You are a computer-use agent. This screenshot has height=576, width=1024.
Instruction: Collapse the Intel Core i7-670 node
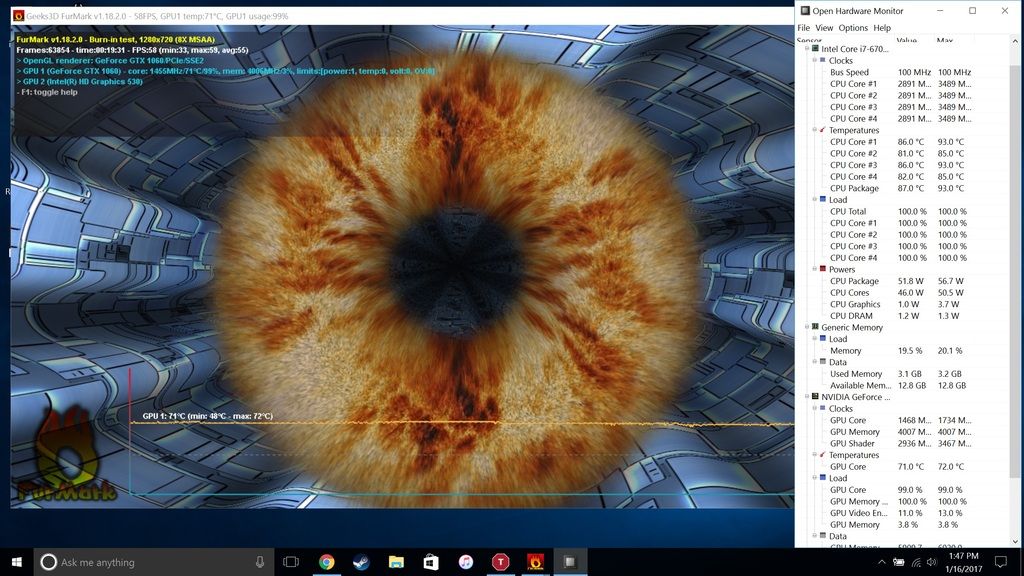click(807, 48)
